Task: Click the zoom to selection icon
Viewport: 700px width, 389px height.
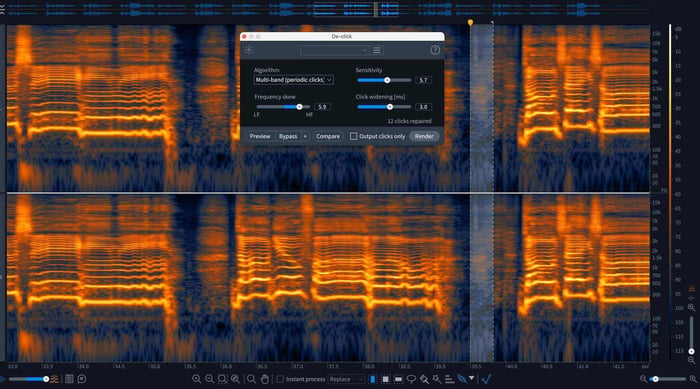Action: click(x=222, y=379)
